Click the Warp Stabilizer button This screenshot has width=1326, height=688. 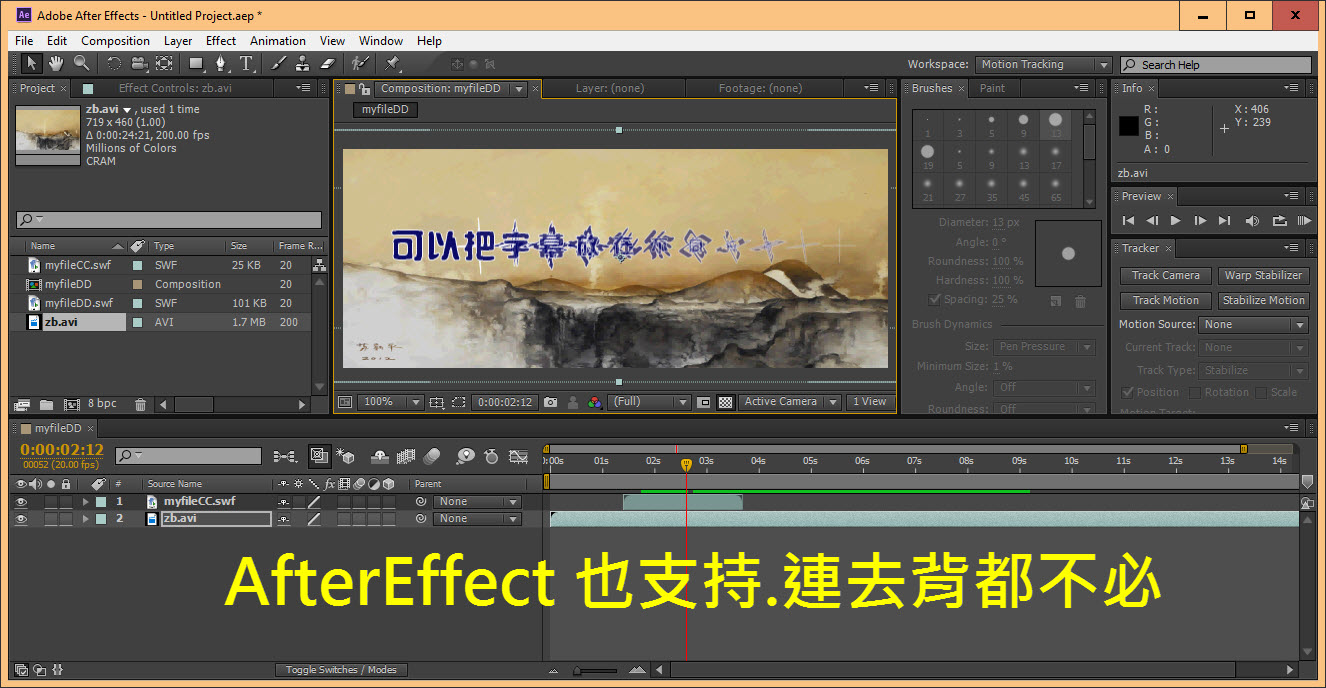point(1263,275)
